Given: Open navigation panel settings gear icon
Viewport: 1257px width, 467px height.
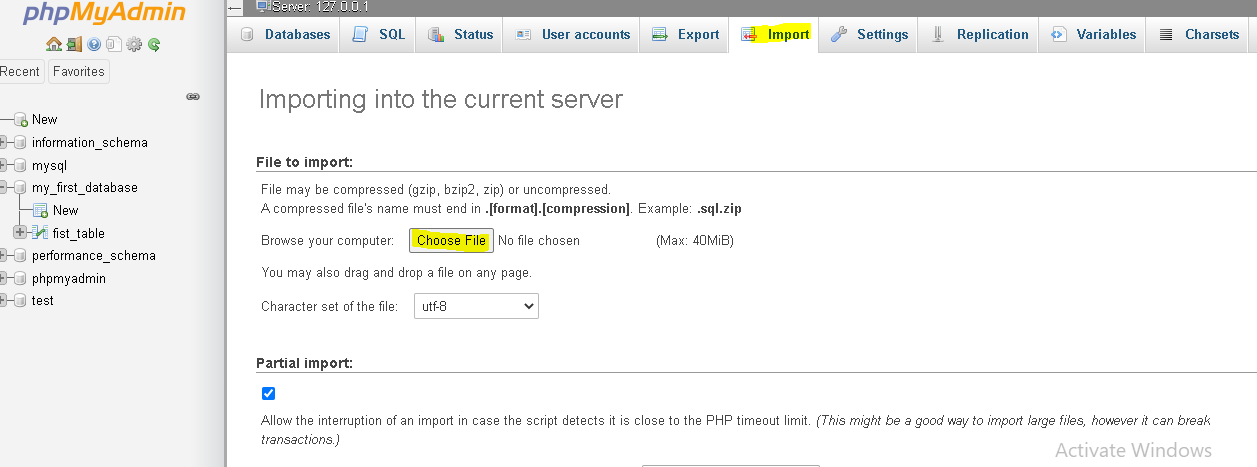Looking at the screenshot, I should [x=134, y=44].
